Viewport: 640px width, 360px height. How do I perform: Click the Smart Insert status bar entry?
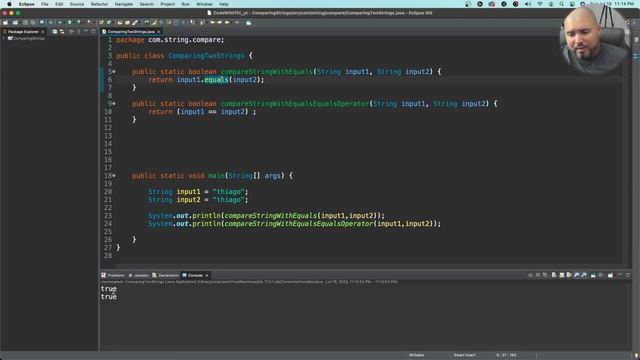464,355
